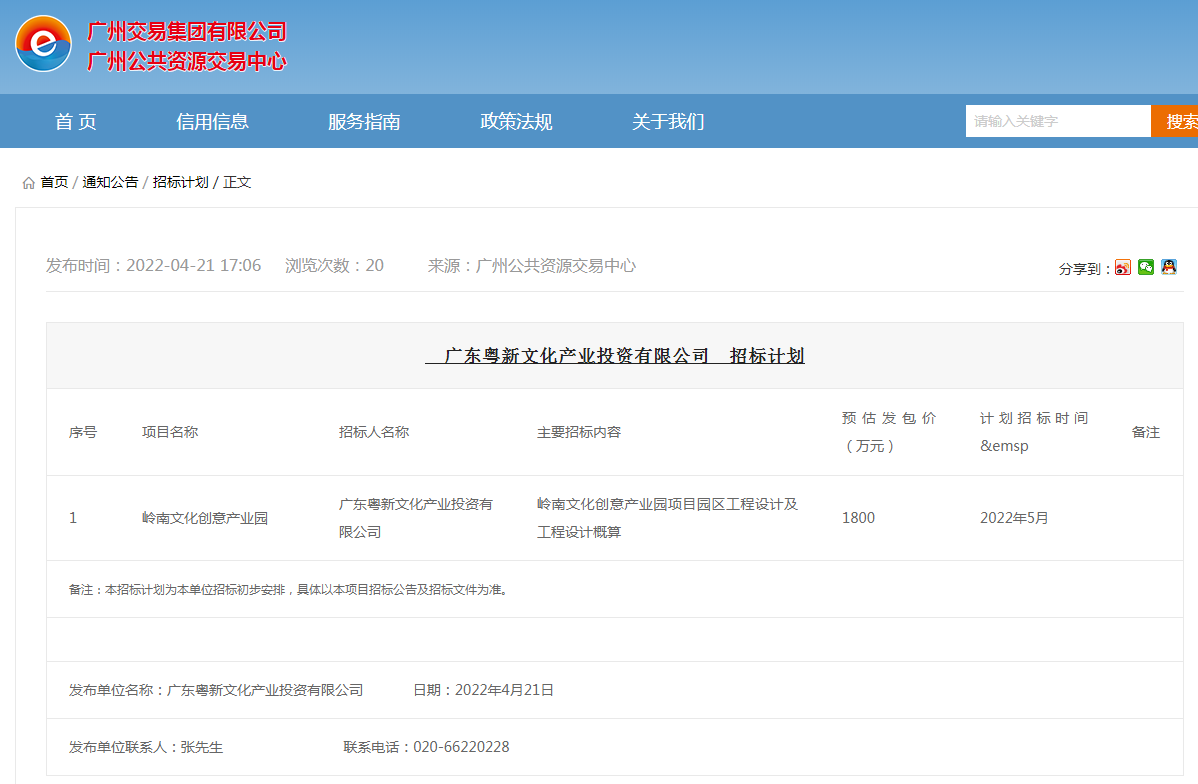Go to 招标计划 breadcrumb link
This screenshot has height=784, width=1198.
coord(180,182)
